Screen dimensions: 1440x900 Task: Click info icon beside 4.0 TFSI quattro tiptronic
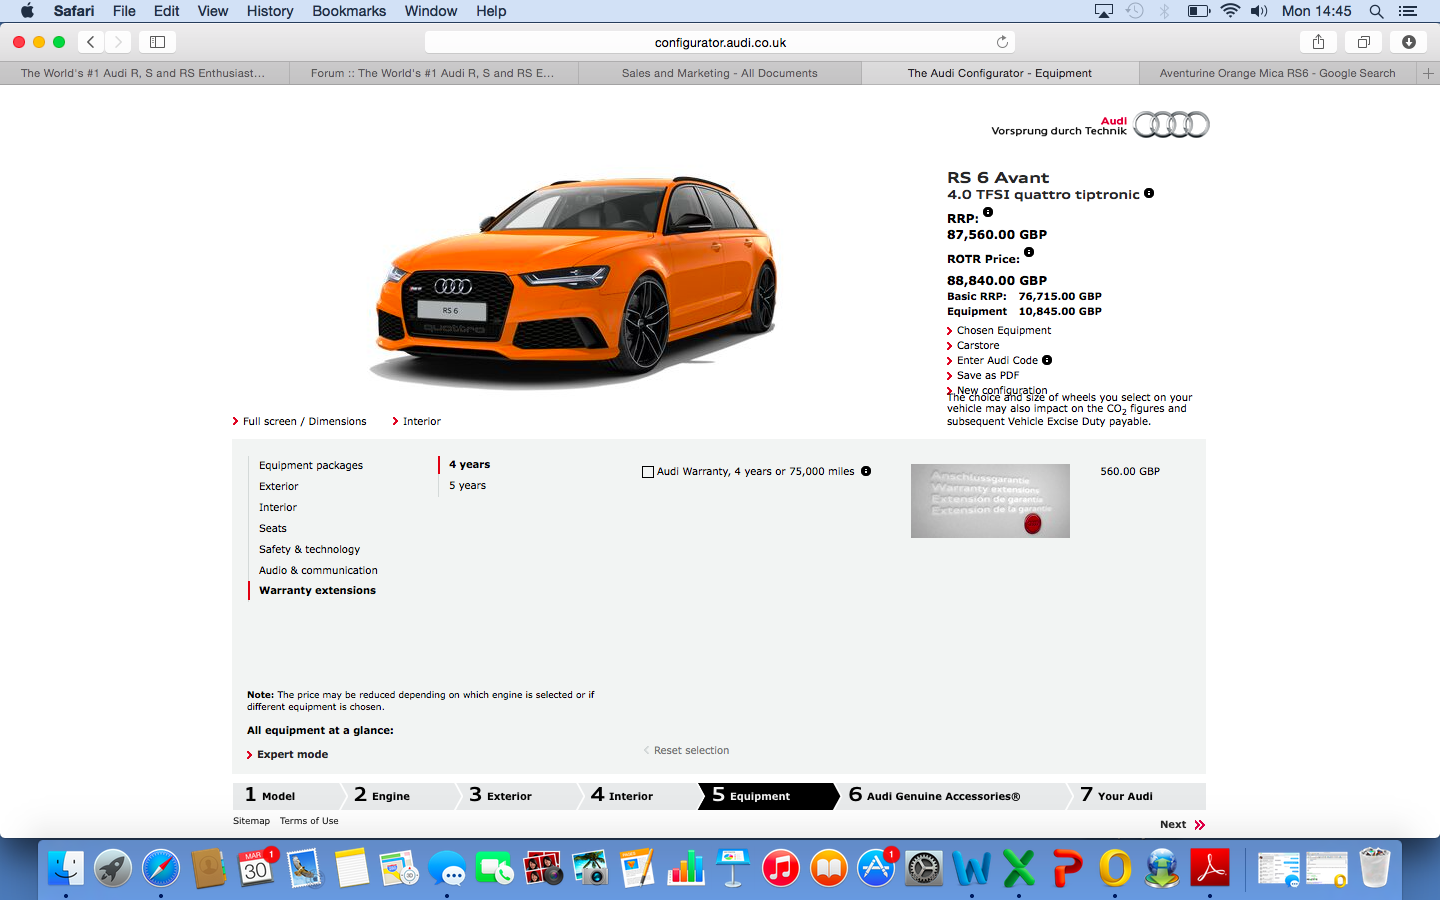(x=1149, y=193)
